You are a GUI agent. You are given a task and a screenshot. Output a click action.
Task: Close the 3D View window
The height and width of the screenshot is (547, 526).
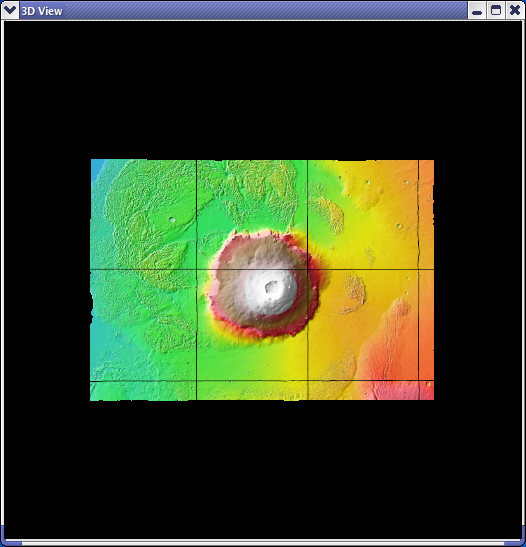[x=515, y=10]
